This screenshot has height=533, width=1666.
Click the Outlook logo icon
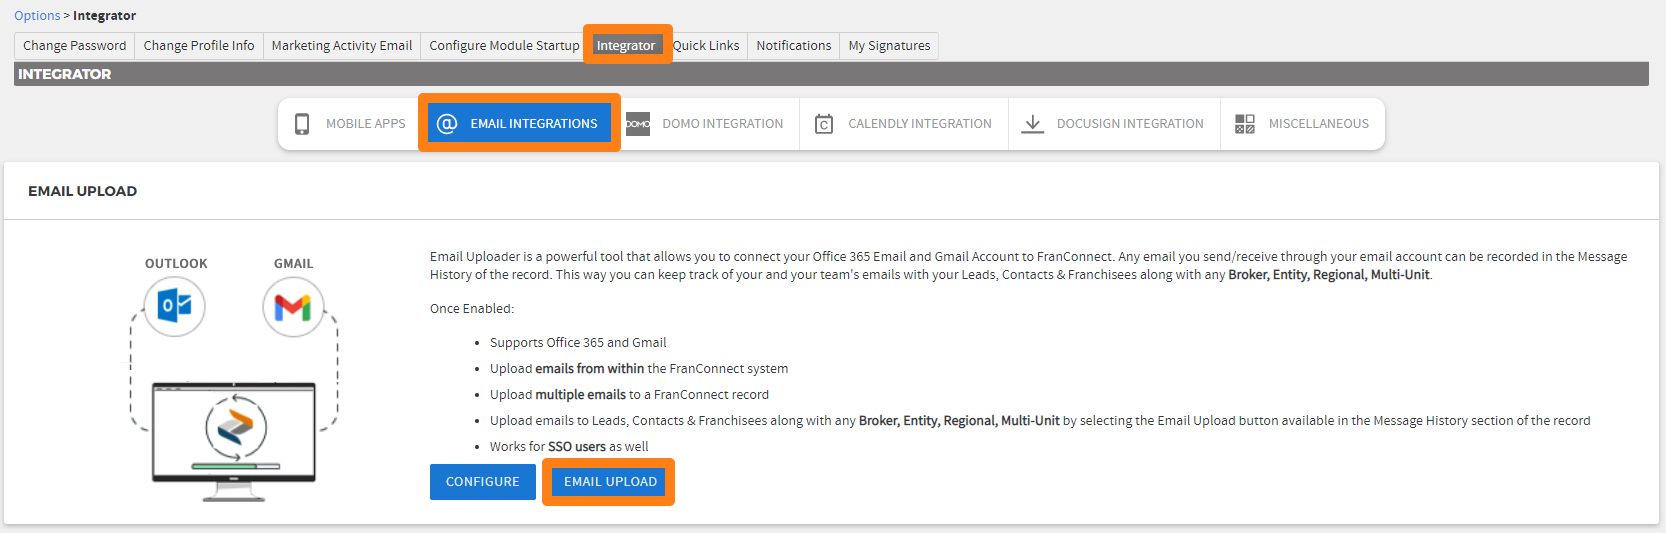[175, 306]
